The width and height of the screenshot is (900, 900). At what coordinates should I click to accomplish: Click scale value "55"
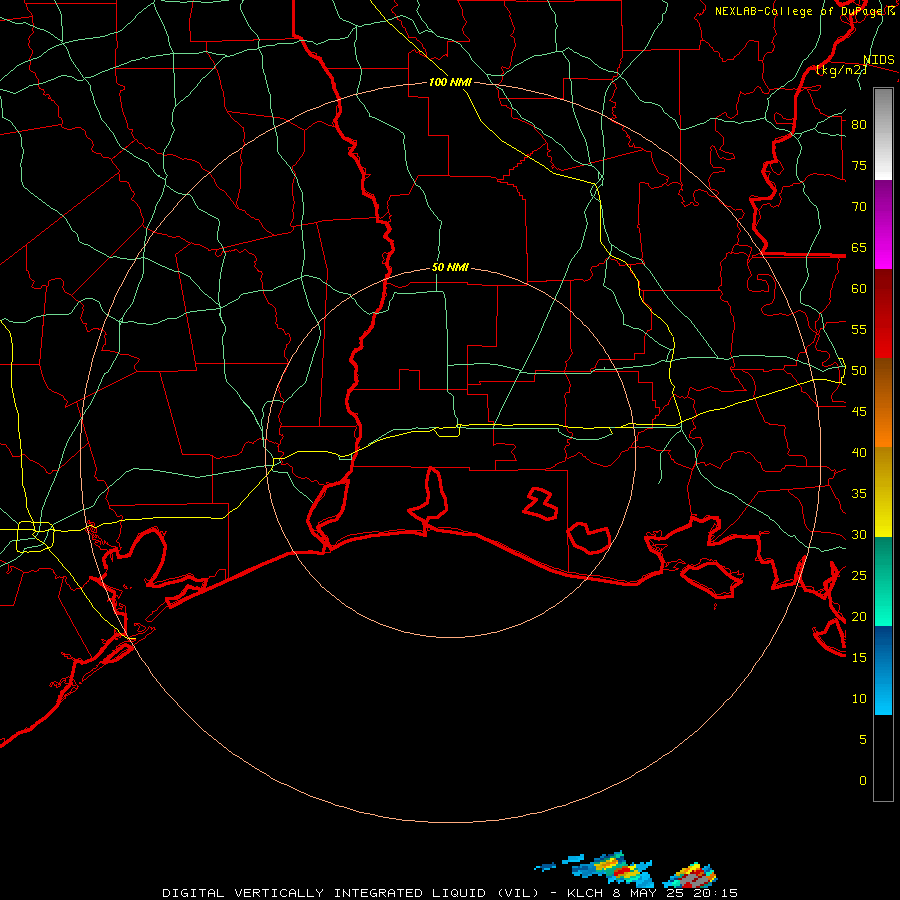[x=859, y=329]
